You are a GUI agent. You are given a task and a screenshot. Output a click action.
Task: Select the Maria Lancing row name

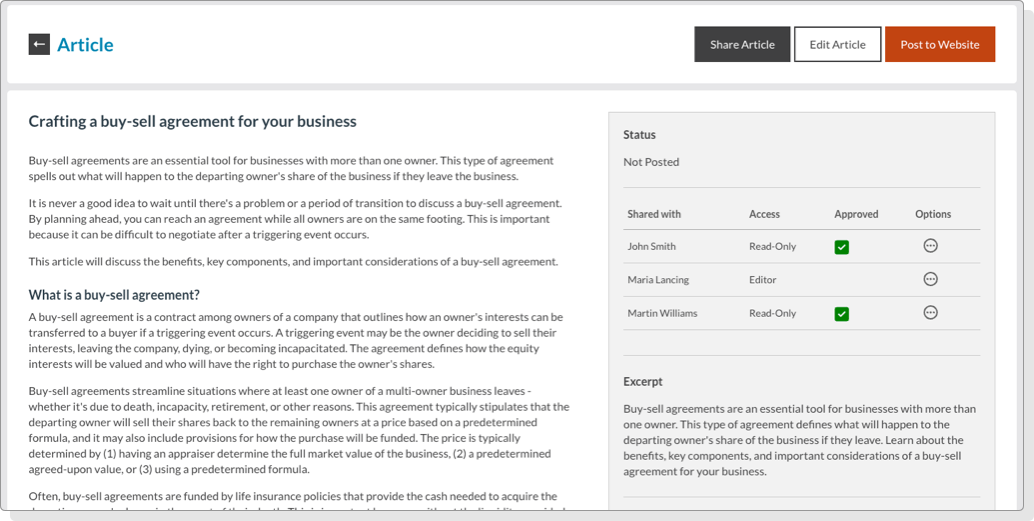(657, 280)
